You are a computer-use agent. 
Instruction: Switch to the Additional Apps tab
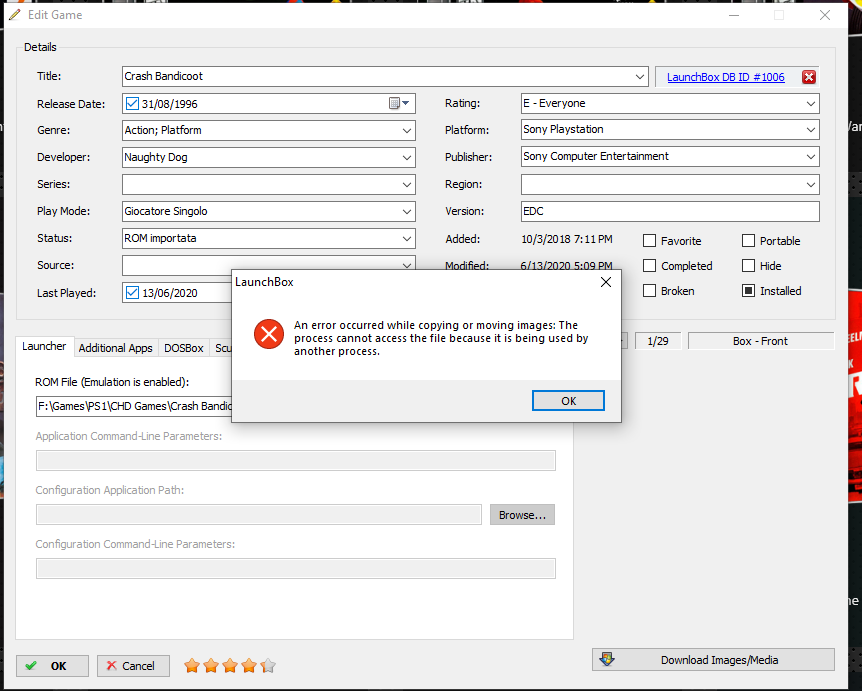click(x=115, y=348)
